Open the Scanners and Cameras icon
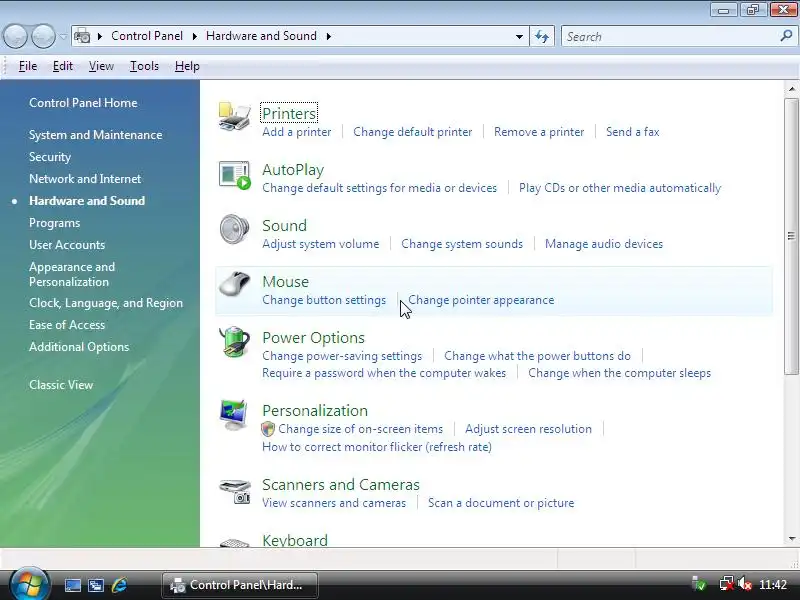The image size is (800, 600). coord(235,491)
